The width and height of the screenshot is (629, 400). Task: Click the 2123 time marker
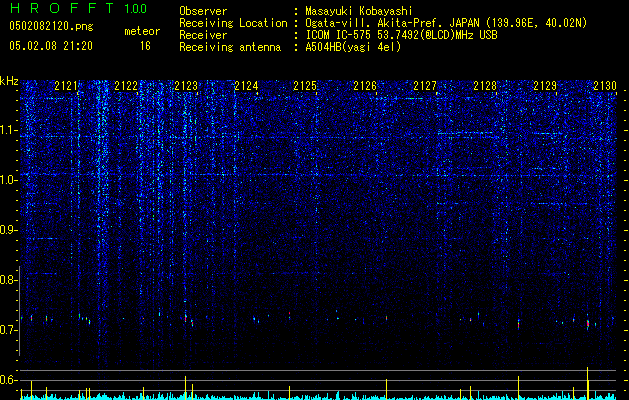click(186, 86)
